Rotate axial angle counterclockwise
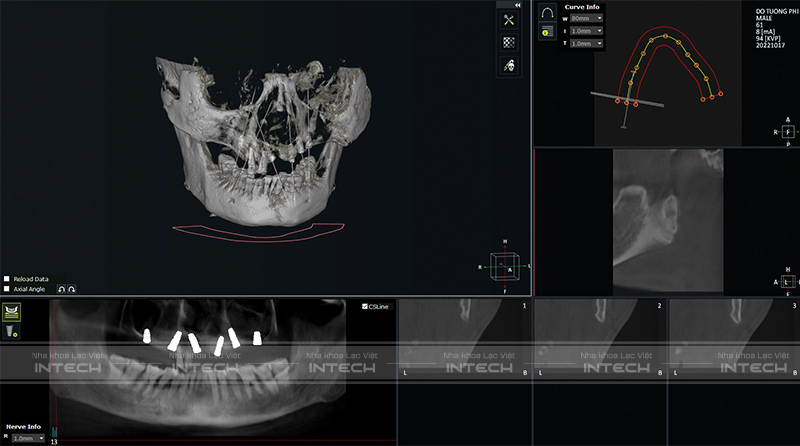Image resolution: width=800 pixels, height=446 pixels. coord(61,289)
